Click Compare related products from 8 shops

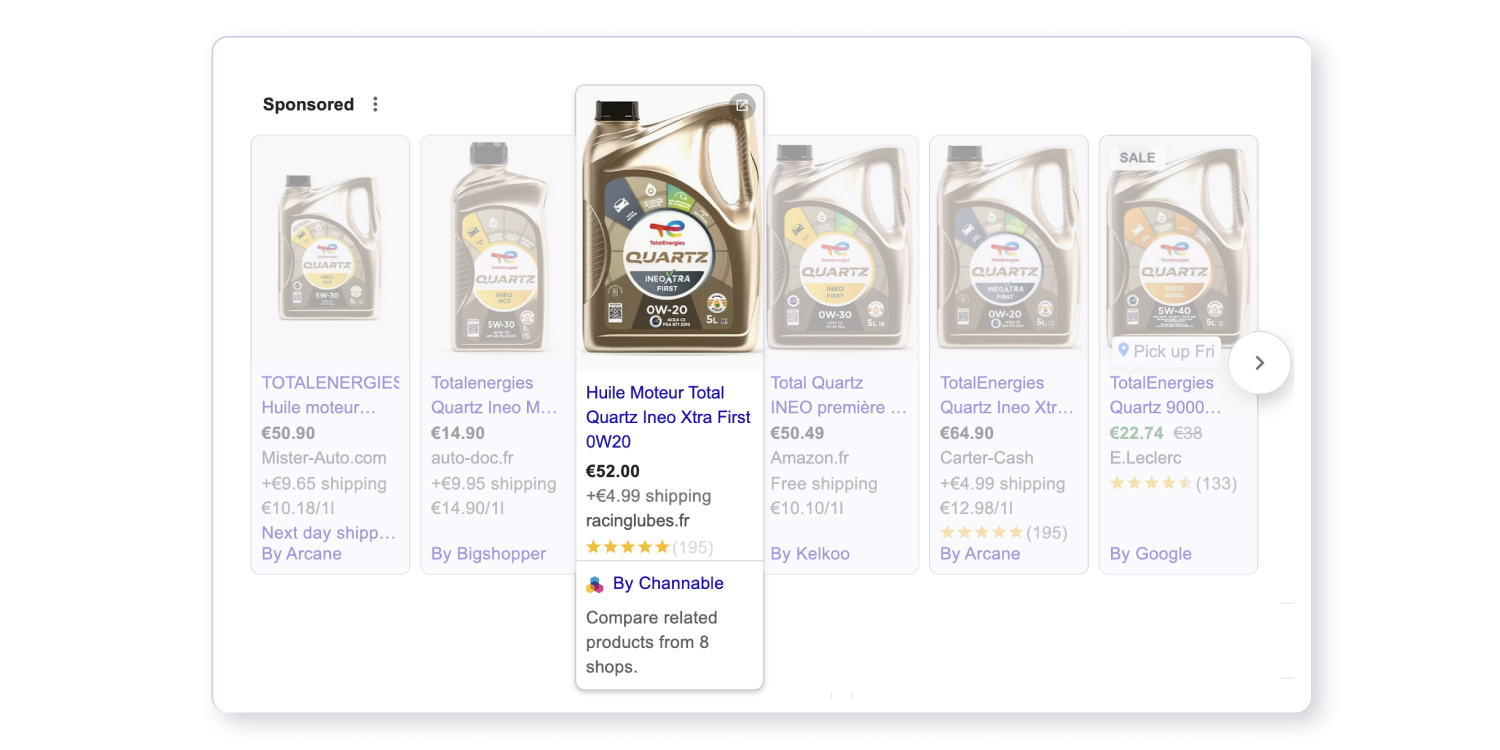coord(652,642)
